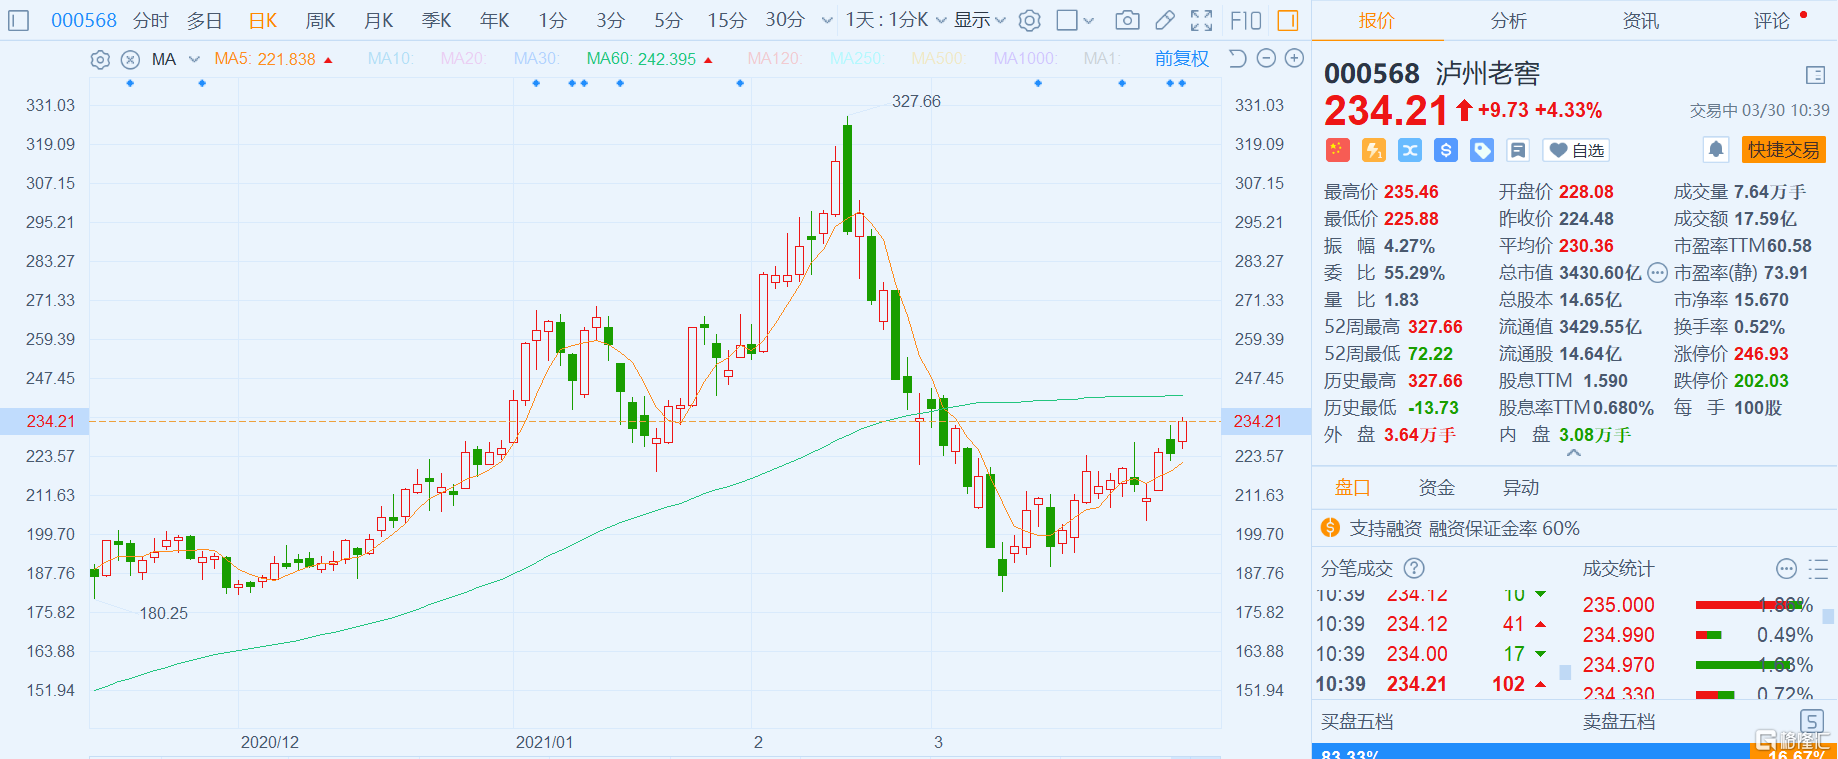Open 分析 tab in right panel
This screenshot has height=759, width=1838.
(1508, 20)
